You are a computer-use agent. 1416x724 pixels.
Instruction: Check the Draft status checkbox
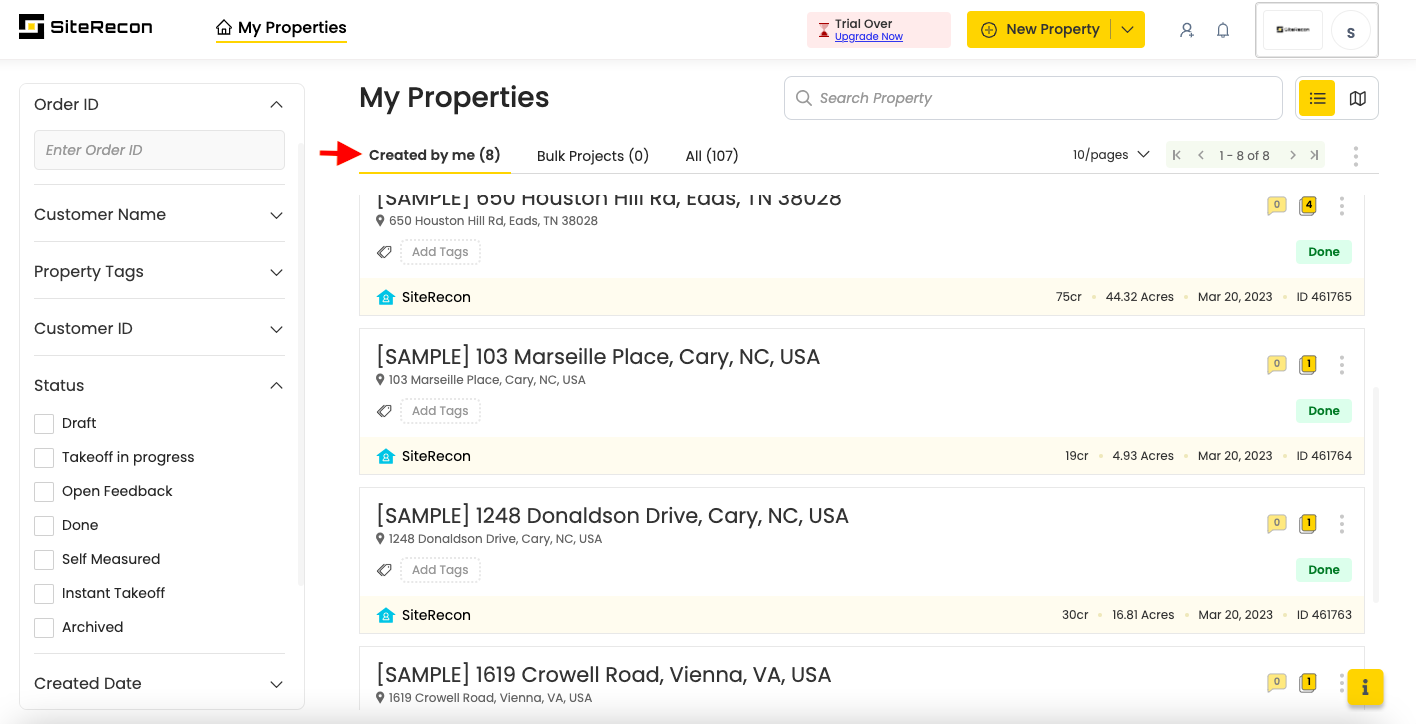[x=44, y=424]
